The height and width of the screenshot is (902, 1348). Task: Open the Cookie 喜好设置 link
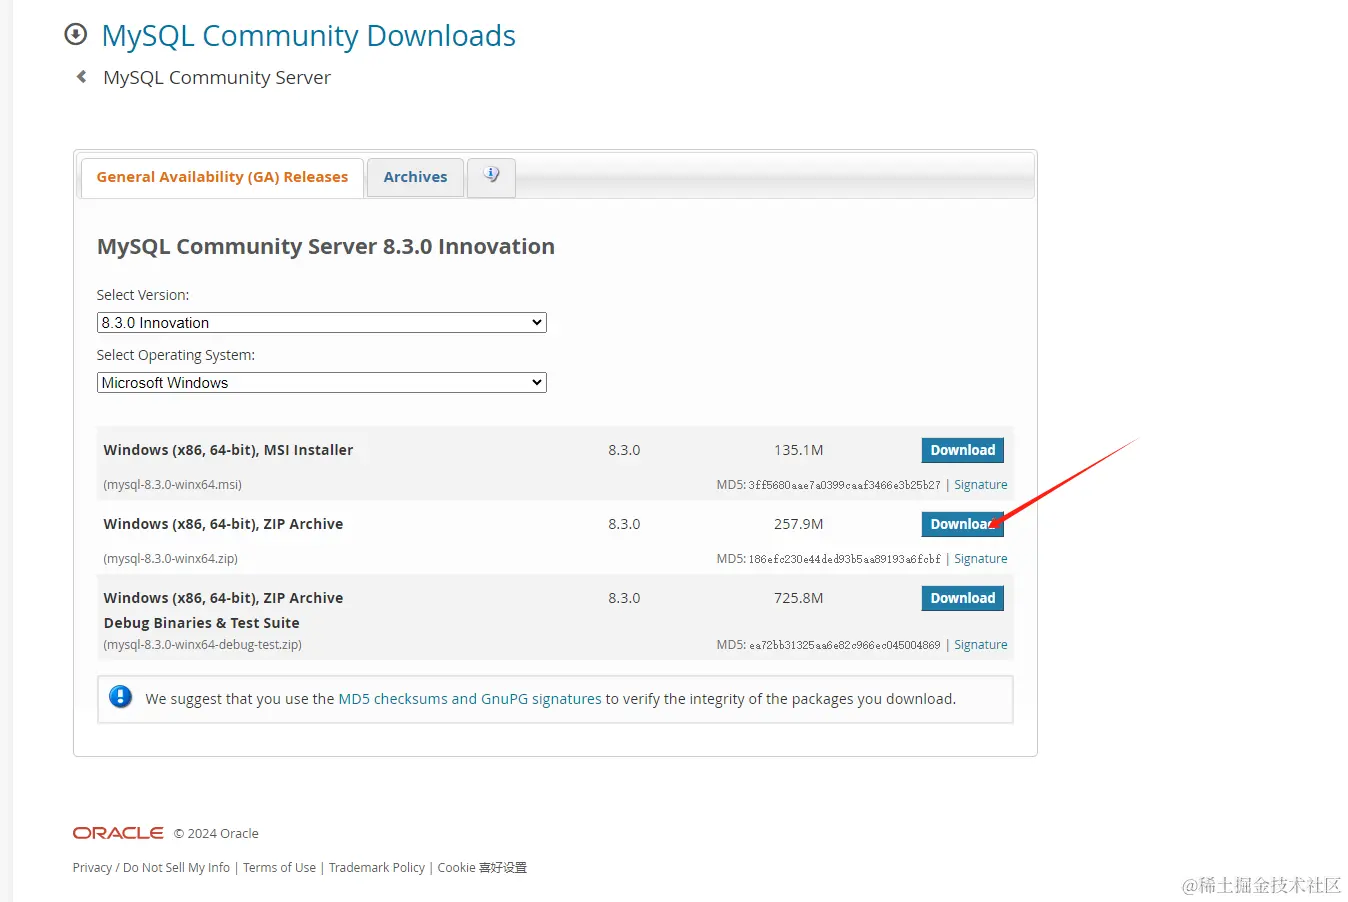pos(482,868)
